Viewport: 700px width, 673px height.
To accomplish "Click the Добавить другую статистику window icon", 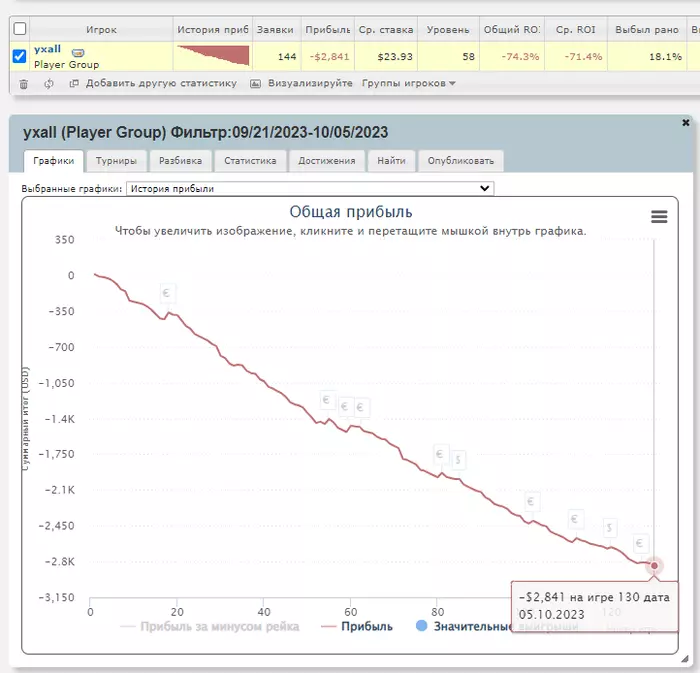I will pyautogui.click(x=74, y=83).
